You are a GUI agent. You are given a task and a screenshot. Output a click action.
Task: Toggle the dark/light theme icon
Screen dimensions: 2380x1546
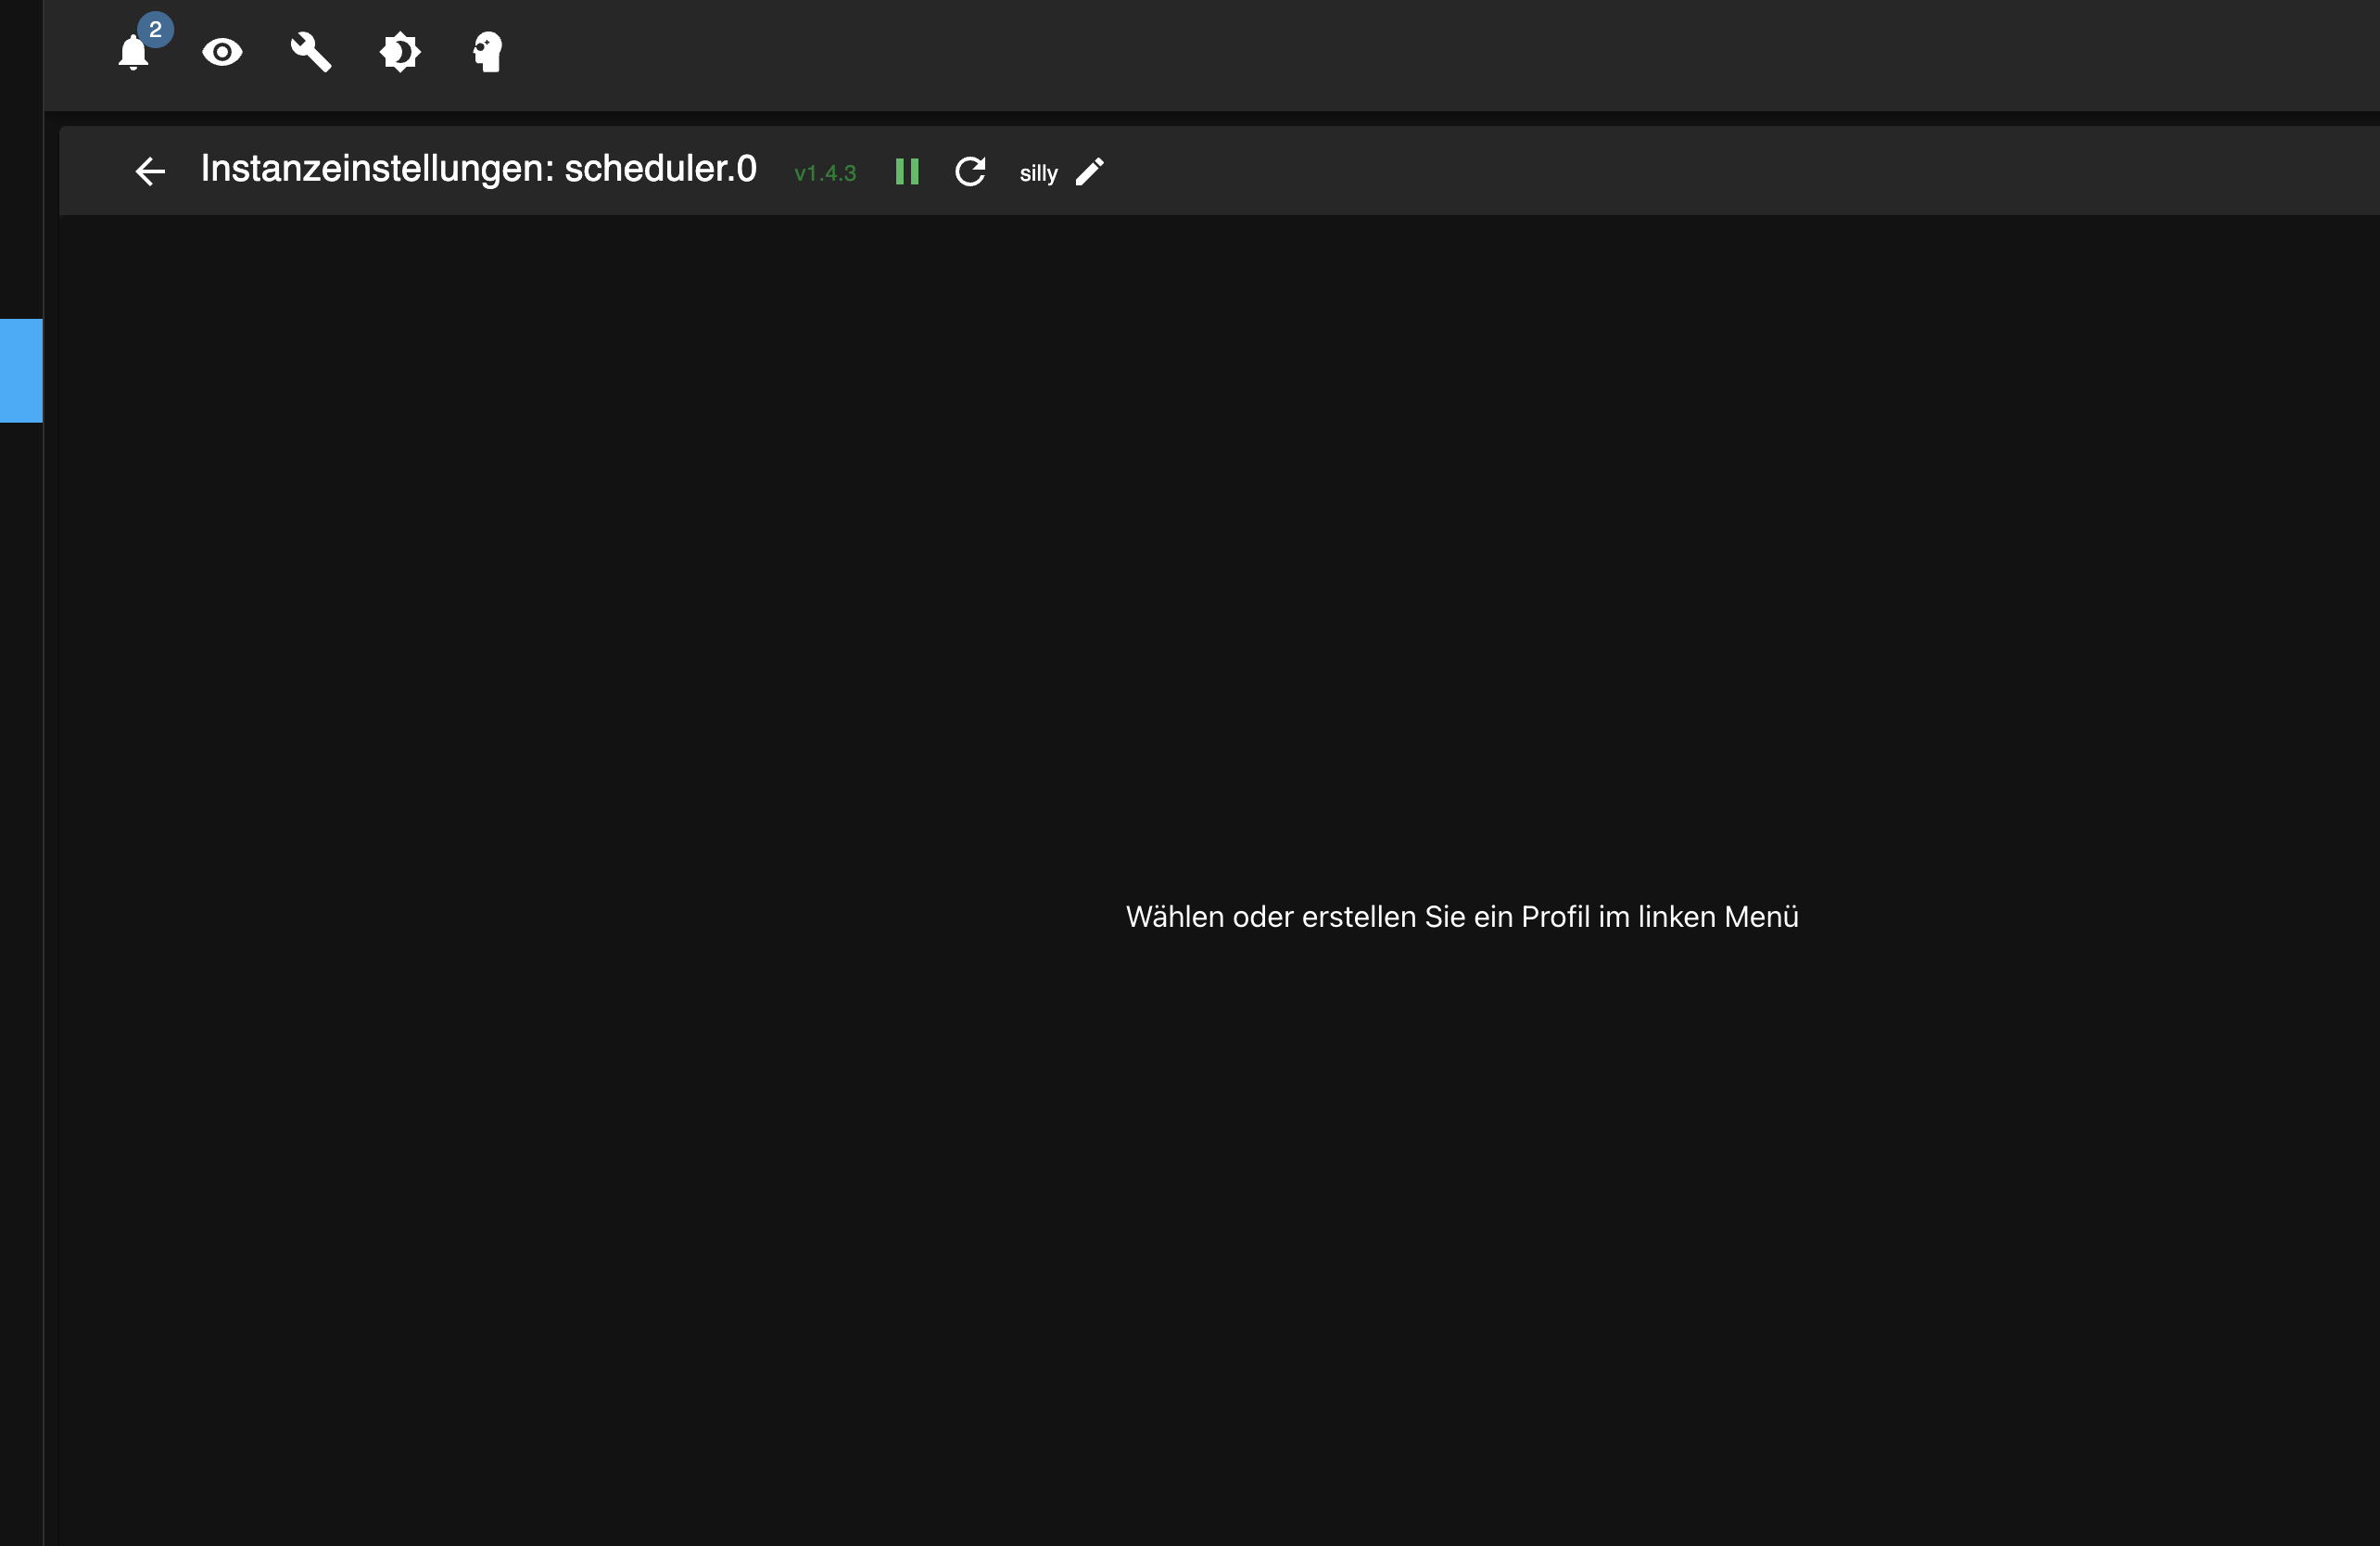[400, 52]
